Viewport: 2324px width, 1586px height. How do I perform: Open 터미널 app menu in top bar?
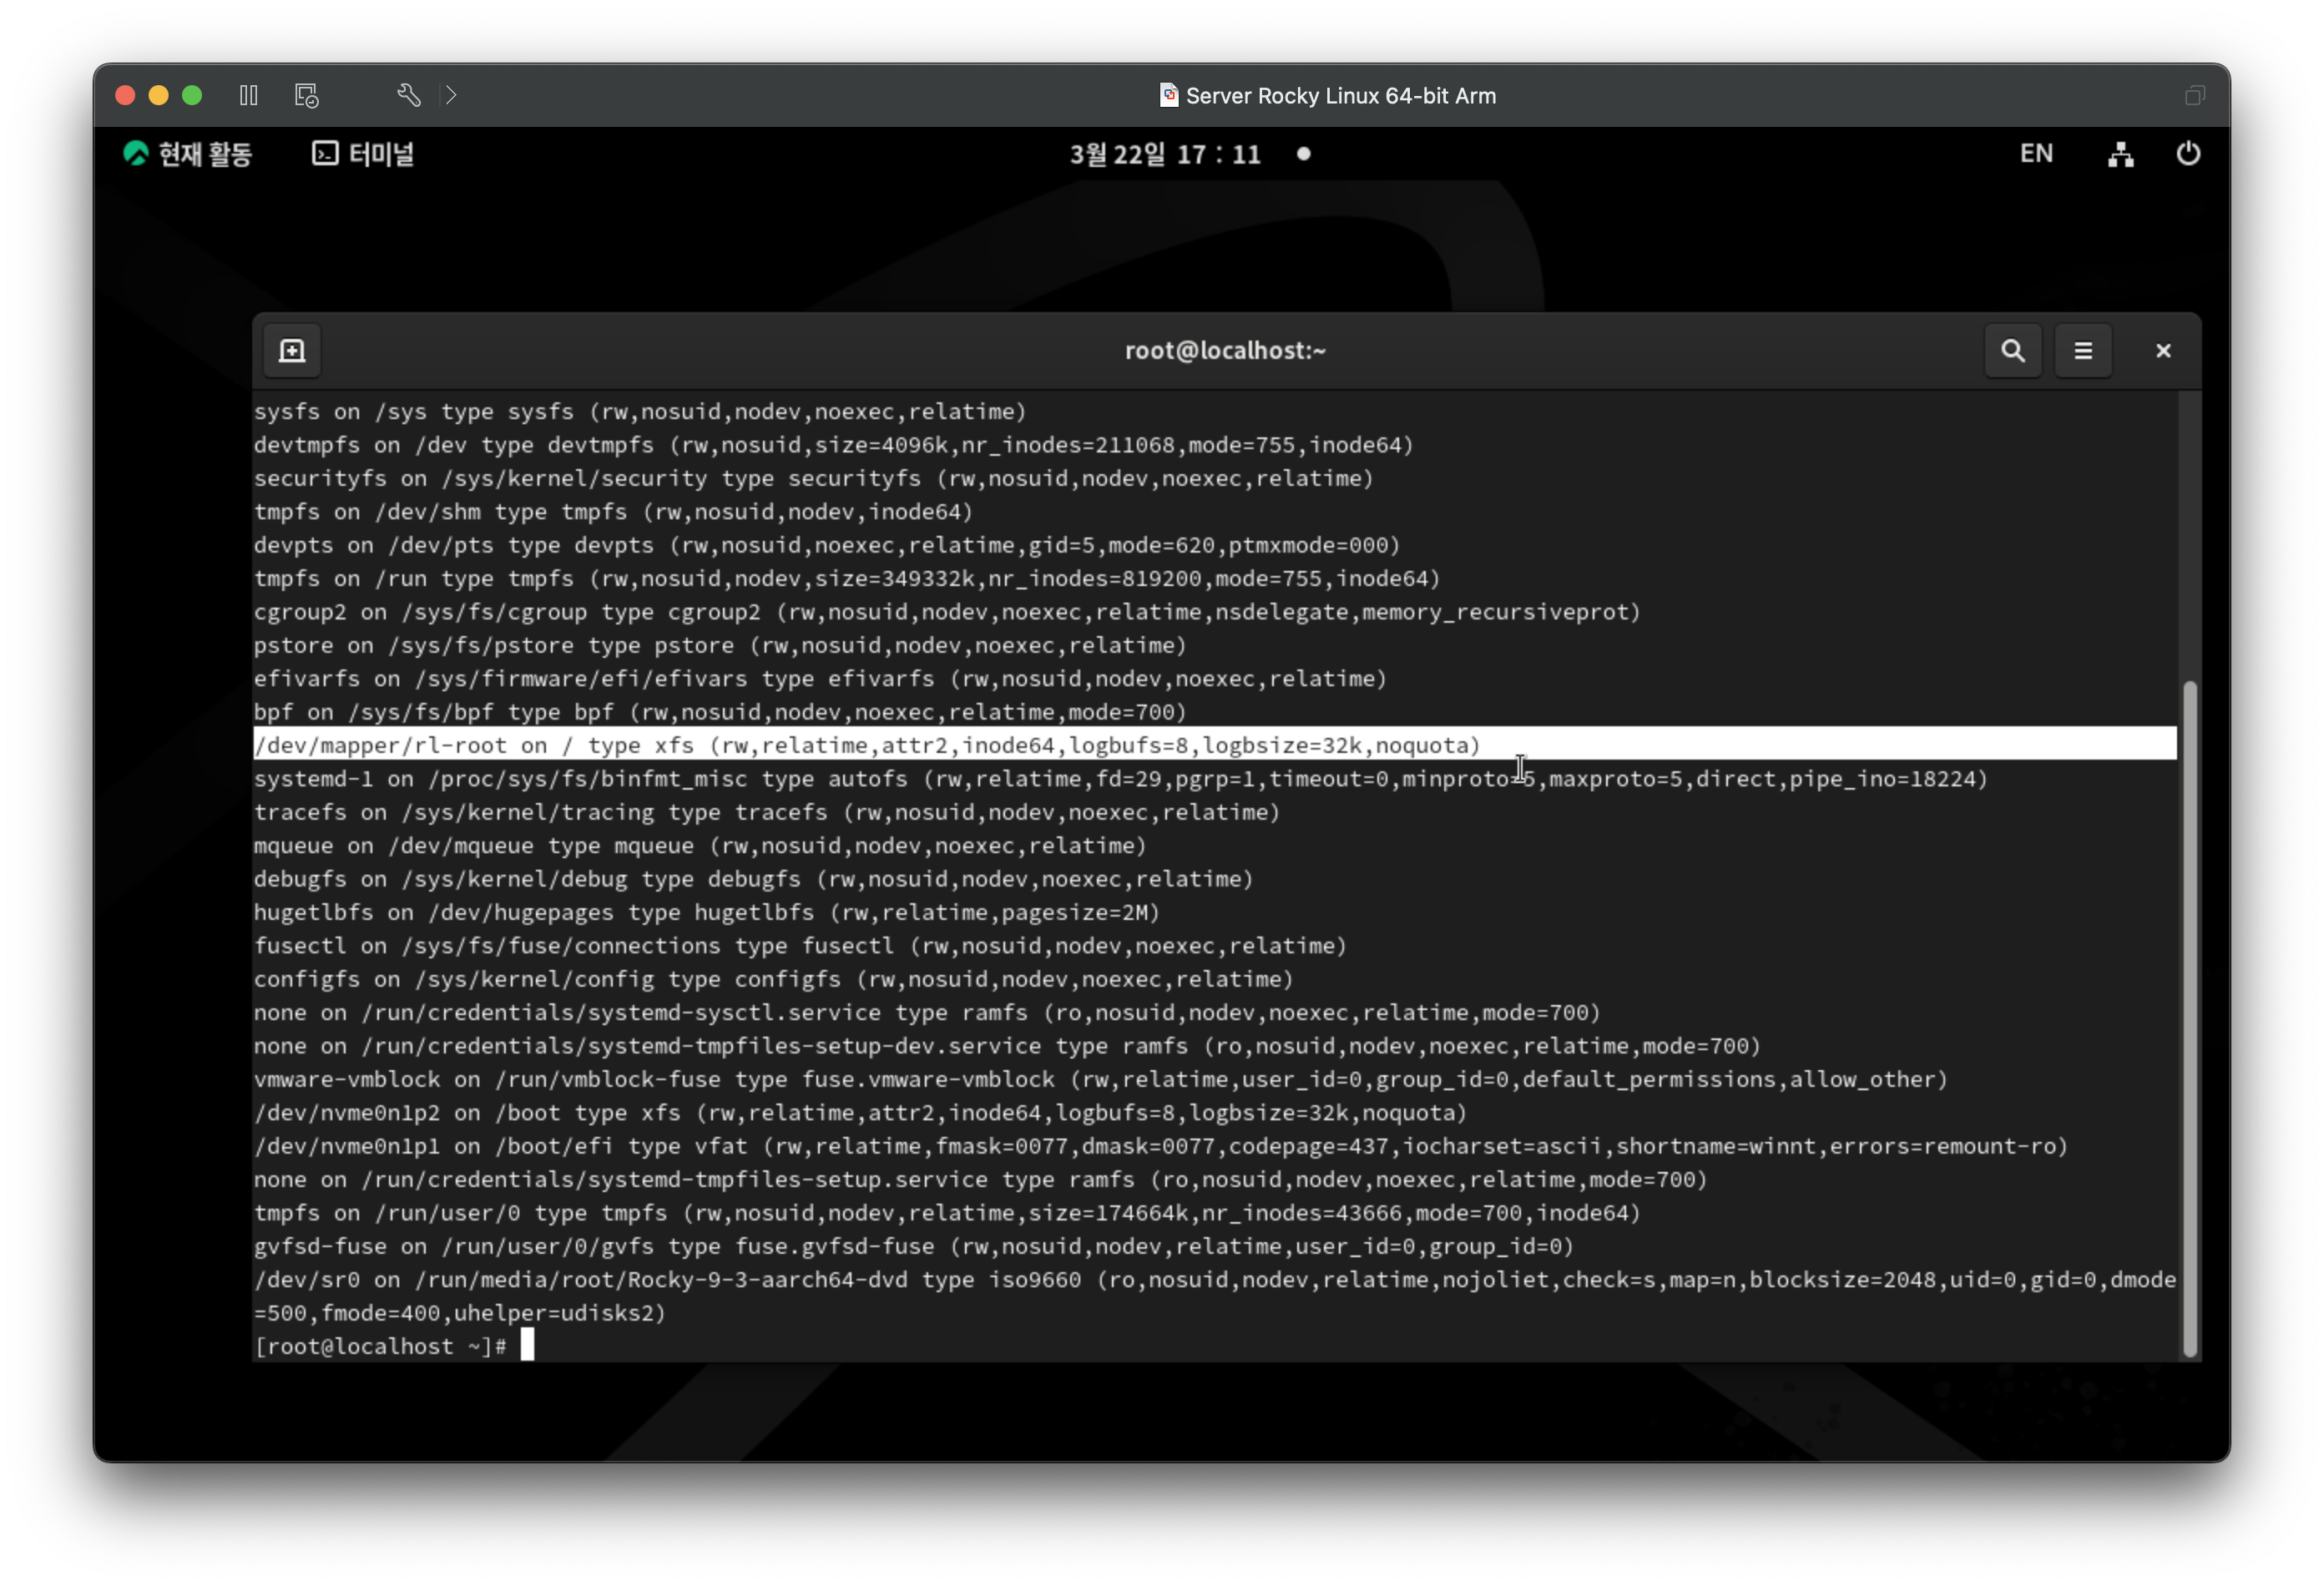click(x=363, y=154)
